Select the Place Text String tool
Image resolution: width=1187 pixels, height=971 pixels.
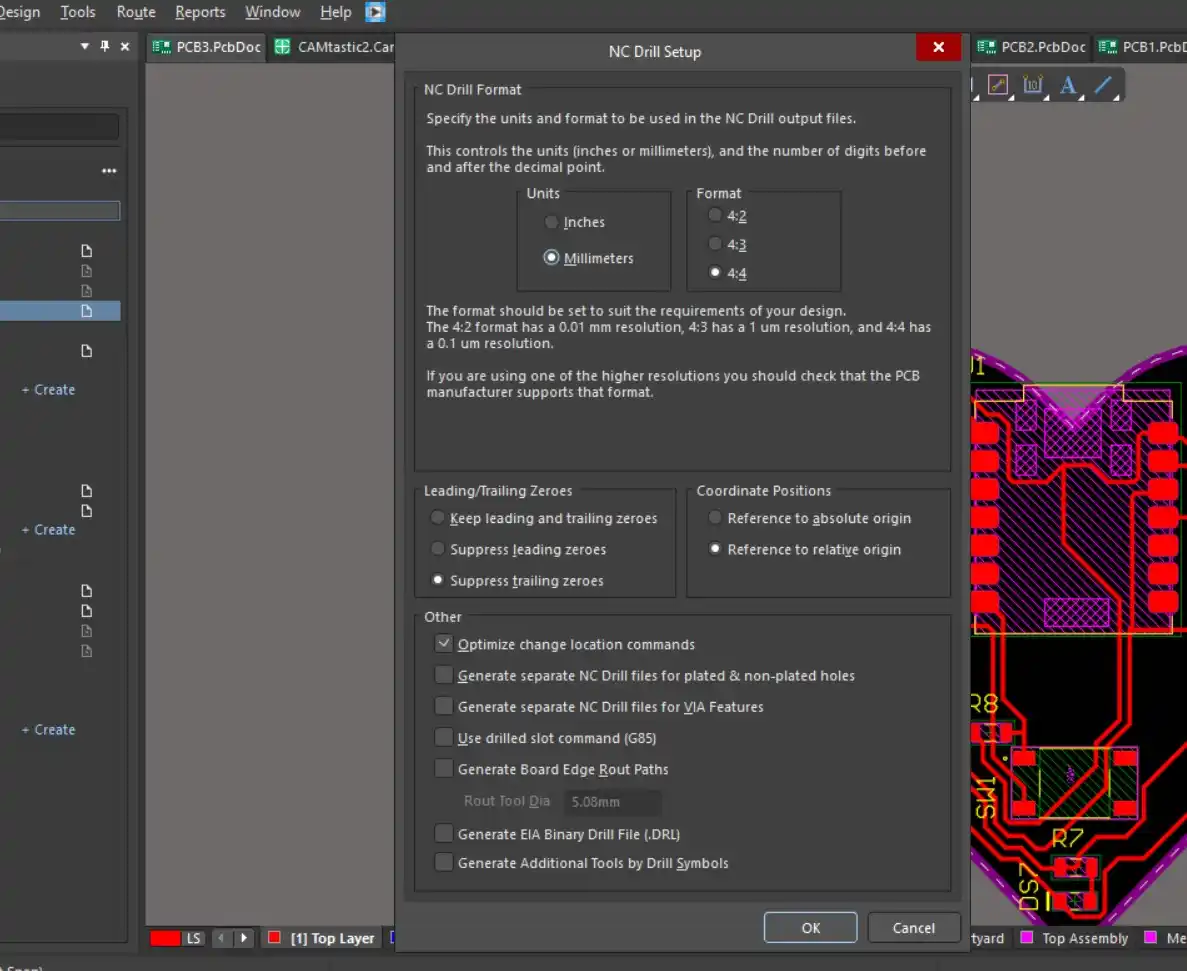(x=1068, y=85)
